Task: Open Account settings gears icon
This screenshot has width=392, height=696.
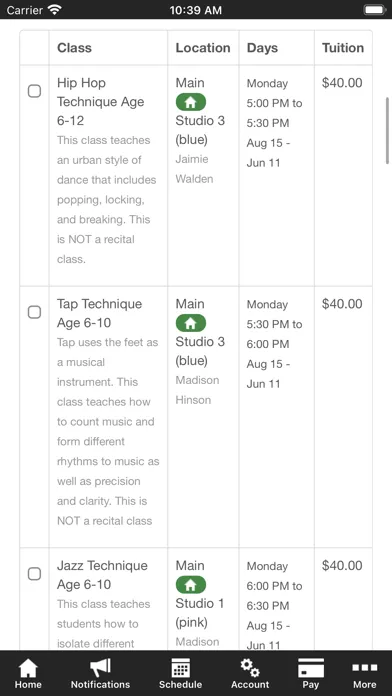Action: 250,668
